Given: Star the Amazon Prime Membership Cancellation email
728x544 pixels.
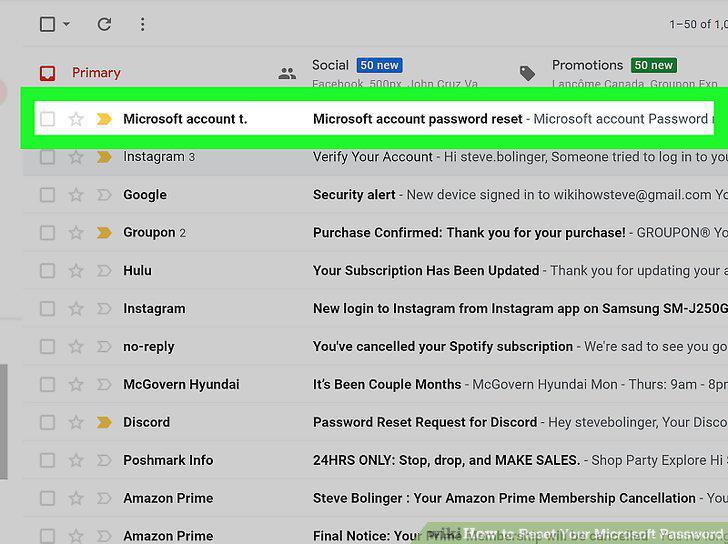Looking at the screenshot, I should click(76, 499).
